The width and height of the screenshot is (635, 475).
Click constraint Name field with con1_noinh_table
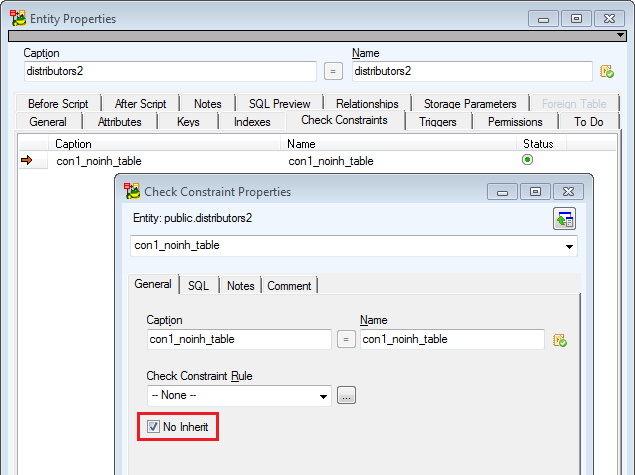(452, 339)
